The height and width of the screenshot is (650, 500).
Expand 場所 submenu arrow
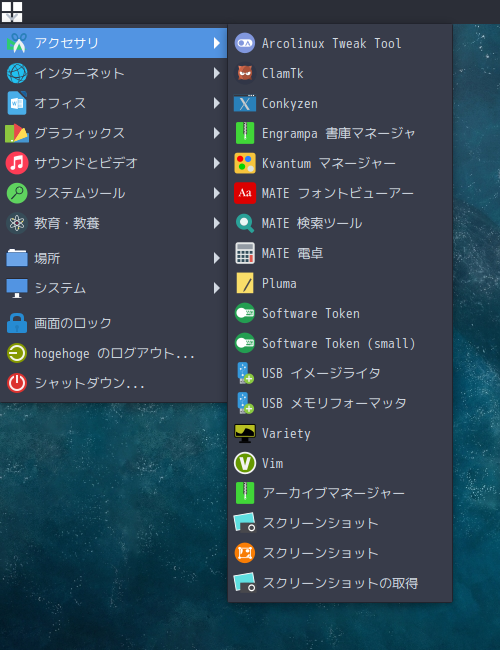216,258
